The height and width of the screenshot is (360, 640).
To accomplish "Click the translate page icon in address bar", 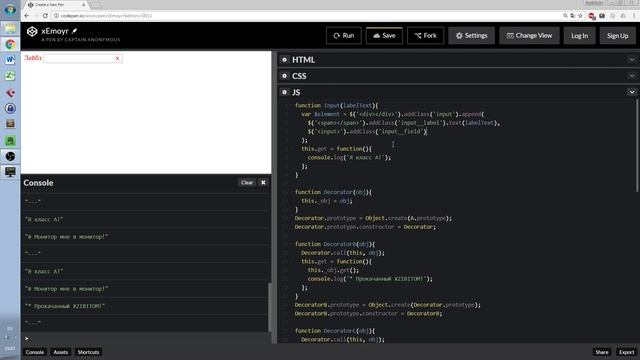I will (x=573, y=16).
